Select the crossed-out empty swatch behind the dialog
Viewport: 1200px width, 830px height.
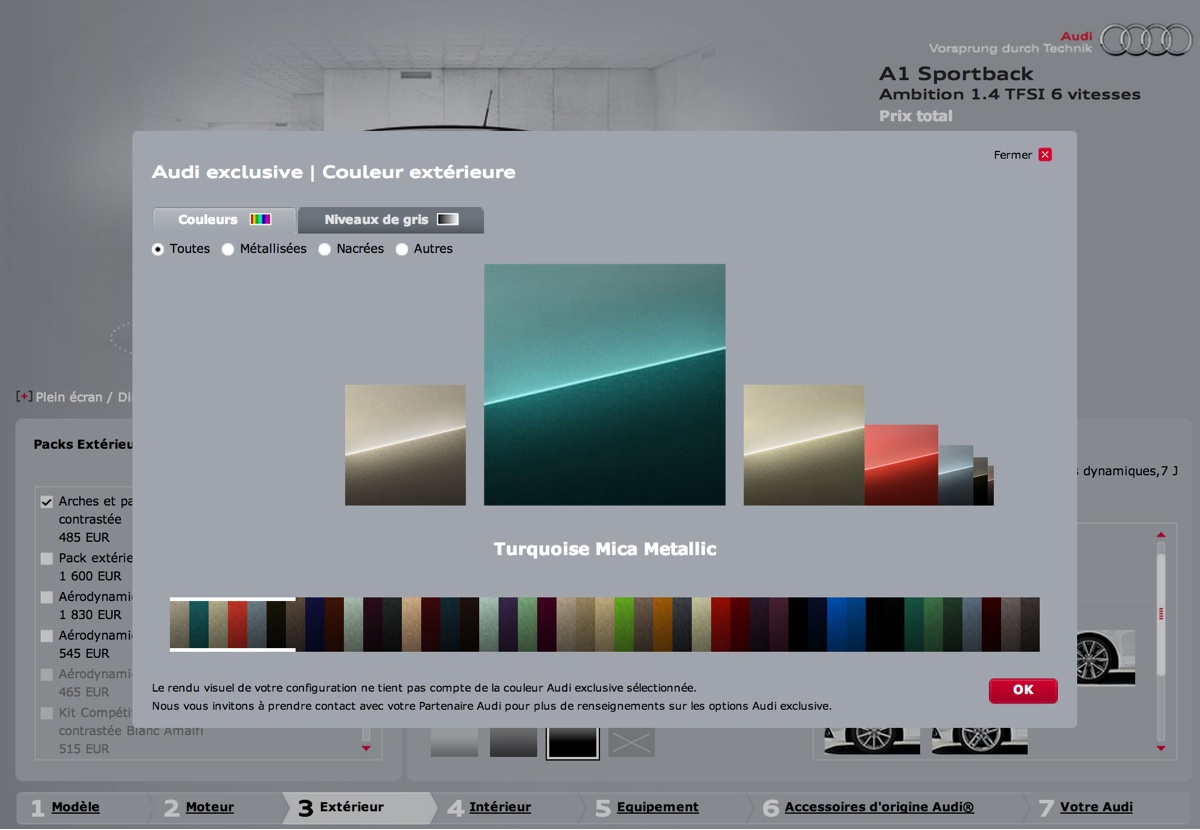632,742
